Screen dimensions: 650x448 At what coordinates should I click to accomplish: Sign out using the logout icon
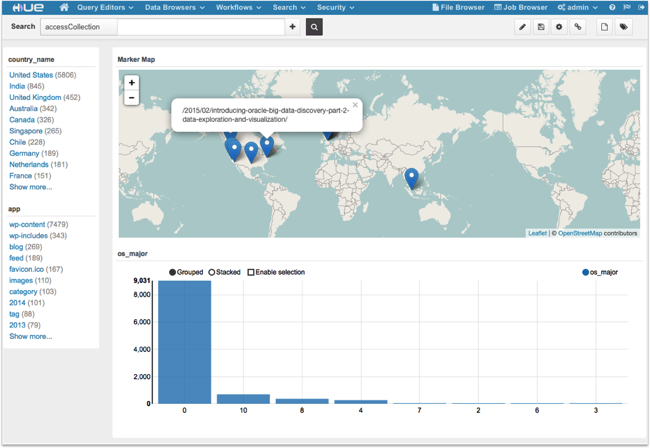641,7
